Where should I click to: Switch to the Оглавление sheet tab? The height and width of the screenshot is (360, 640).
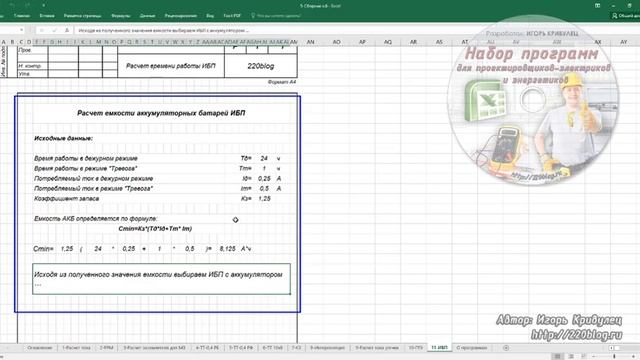[40, 348]
